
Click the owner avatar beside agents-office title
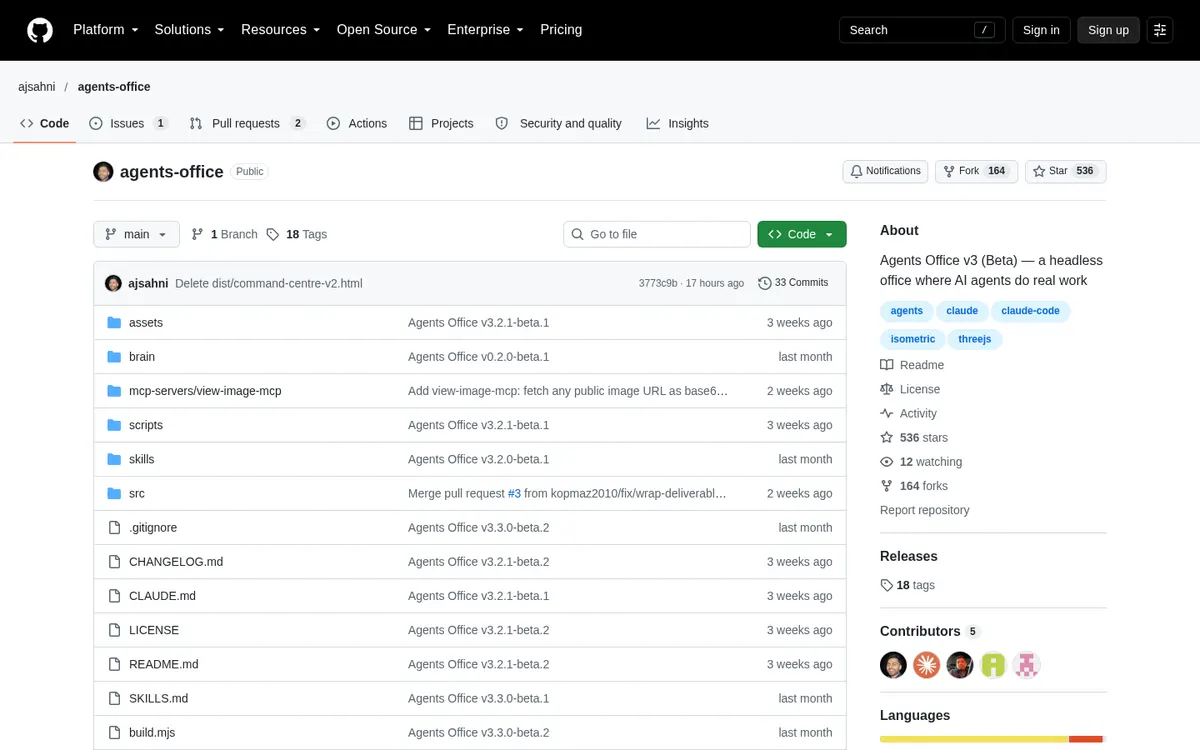[103, 172]
